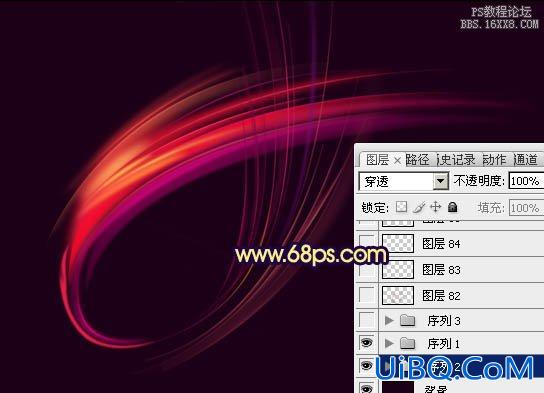Open the 穿透 blend mode dropdown
Viewport: 544px width, 393px height.
[440, 181]
